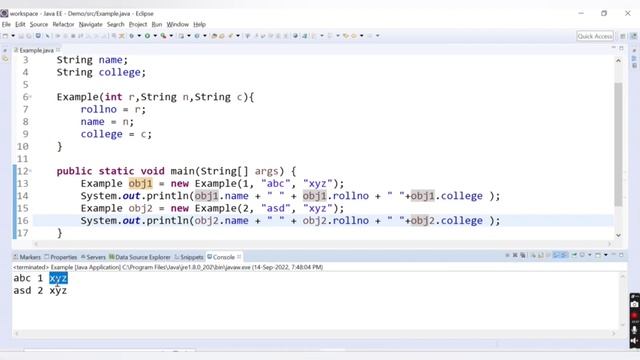Switch to the Data Source Explorer tab
Viewport: 640px width, 360px height.
pyautogui.click(x=140, y=257)
